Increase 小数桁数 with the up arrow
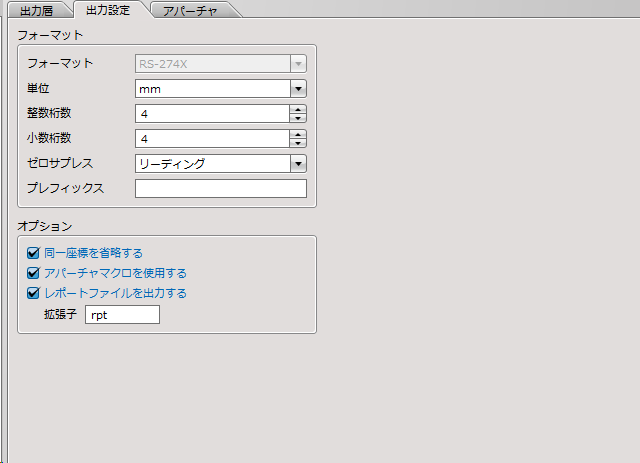 pos(297,134)
